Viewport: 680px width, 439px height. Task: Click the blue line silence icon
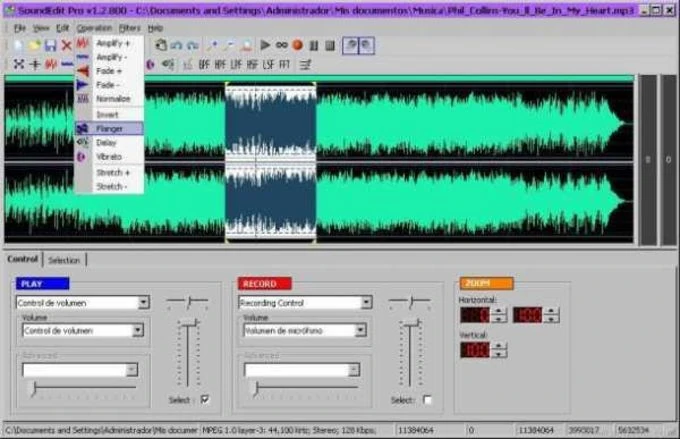tap(67, 64)
